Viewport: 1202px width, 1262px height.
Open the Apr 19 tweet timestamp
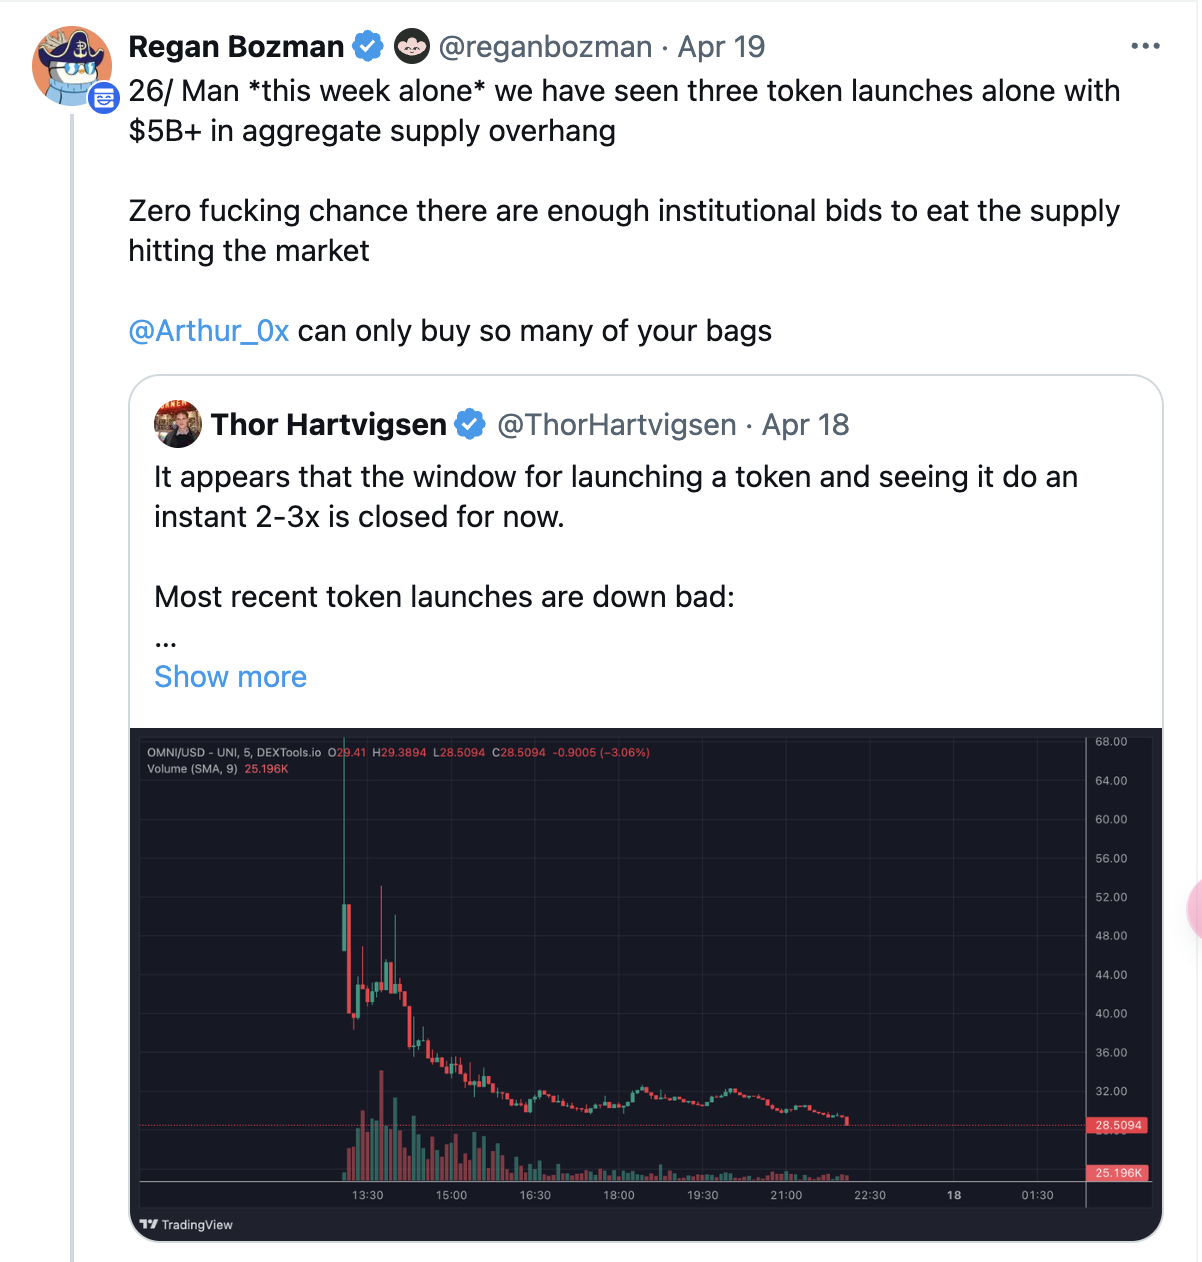721,46
